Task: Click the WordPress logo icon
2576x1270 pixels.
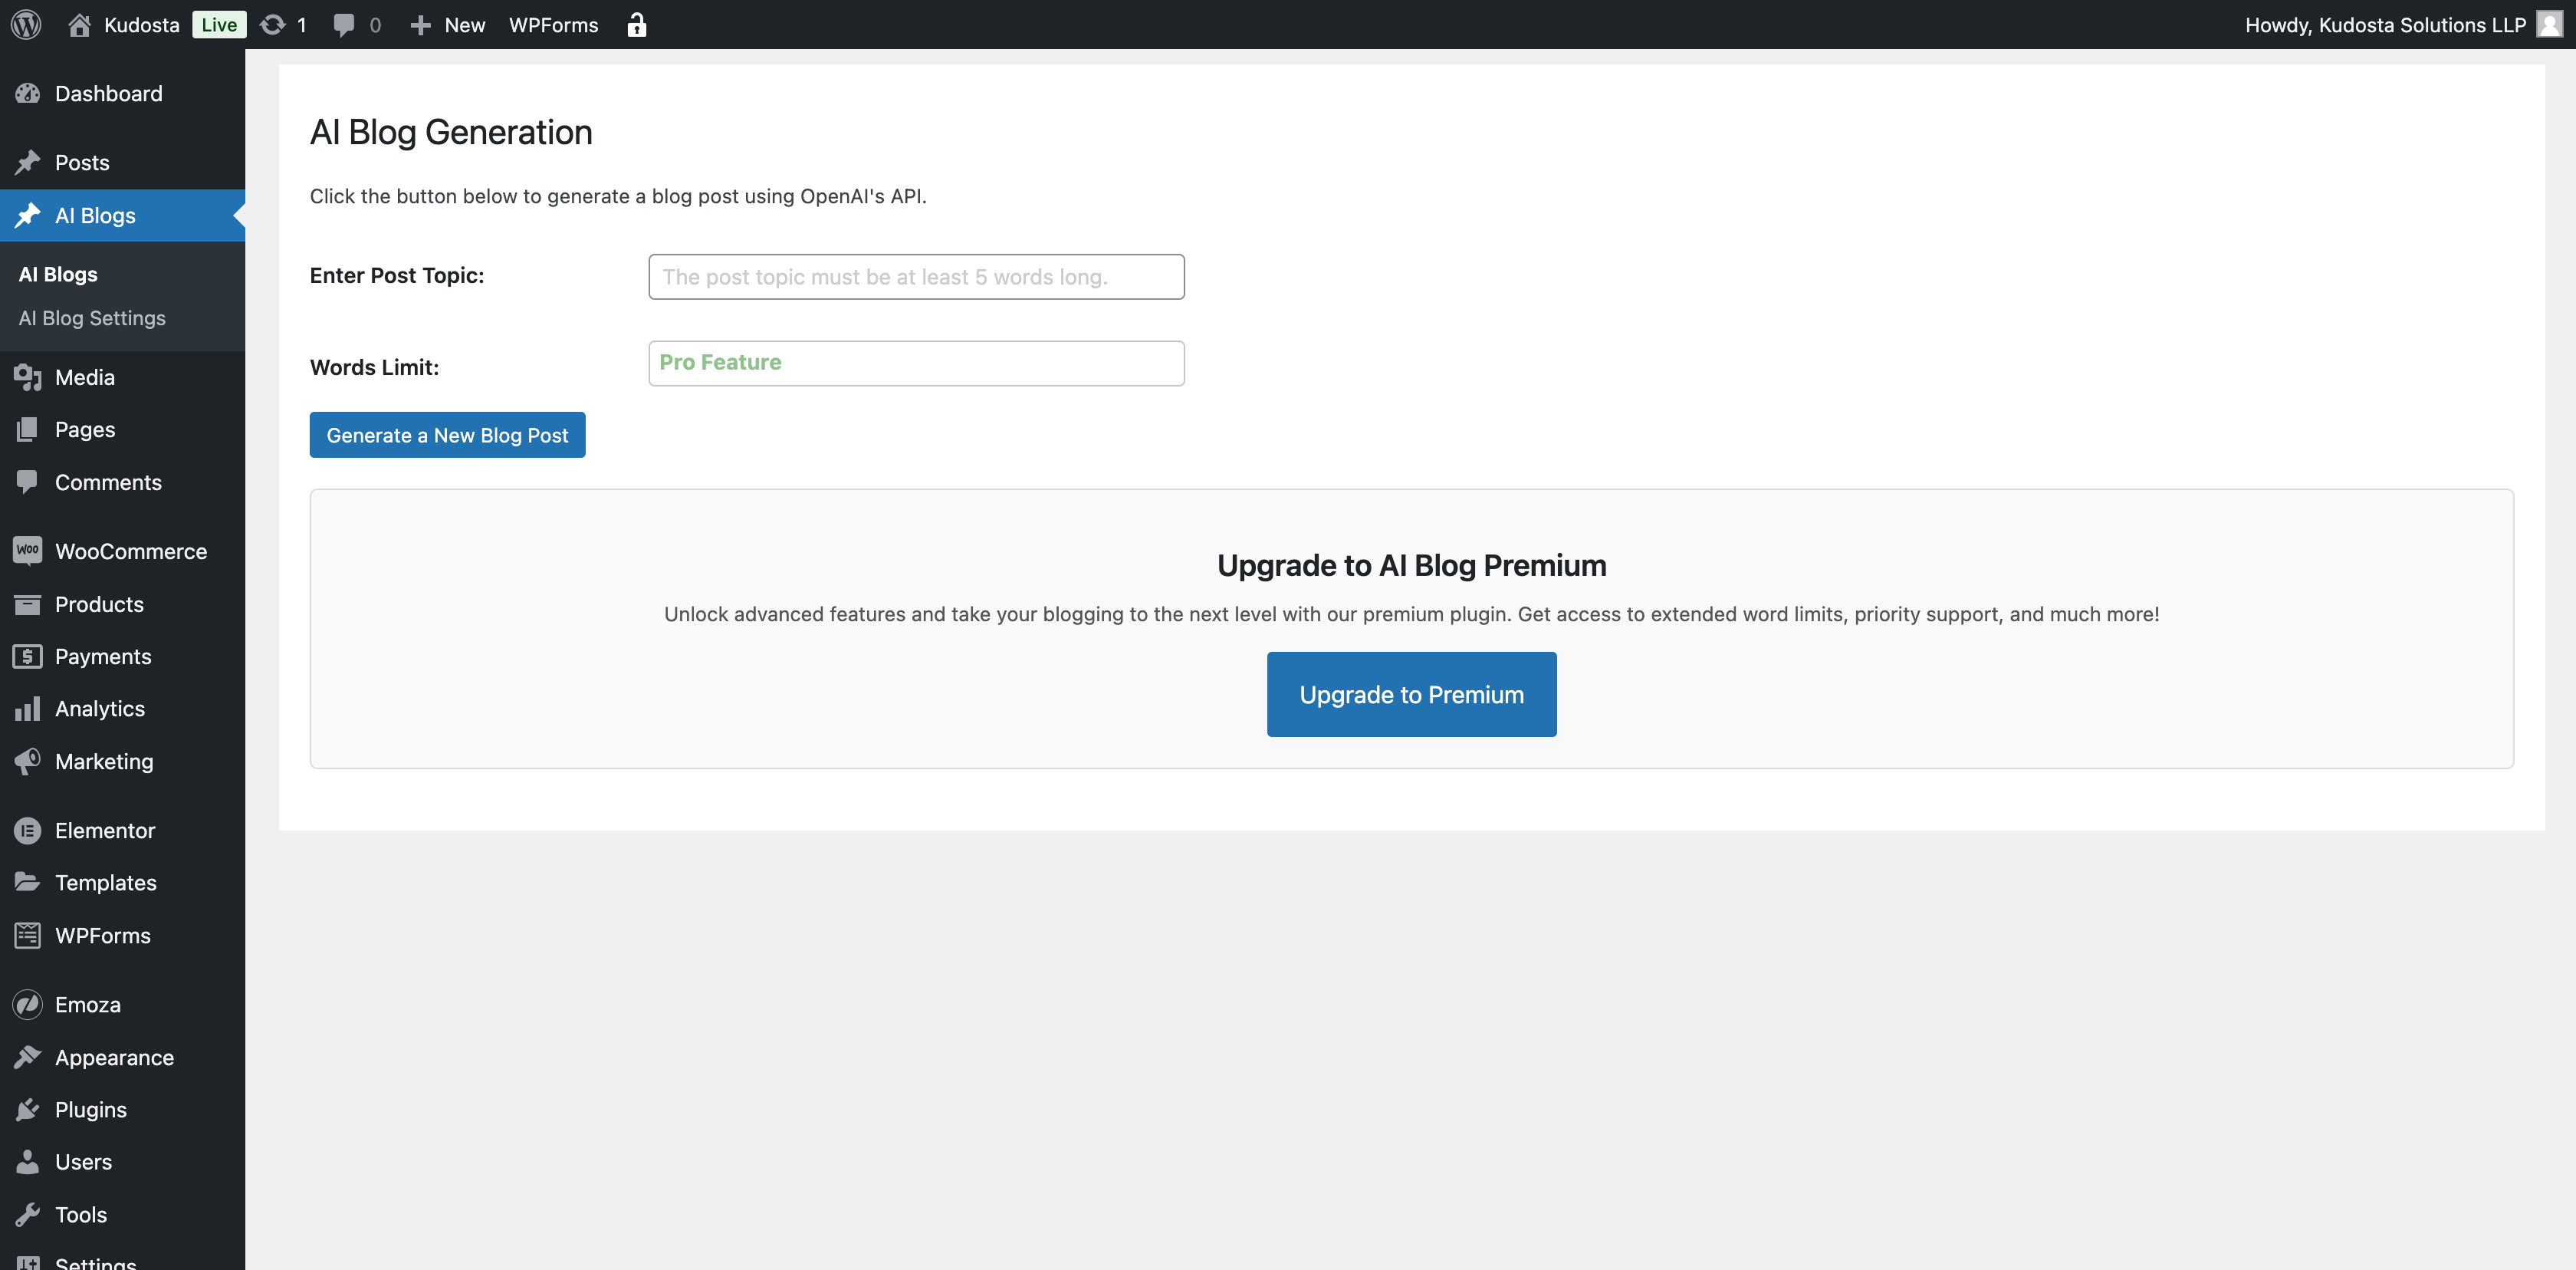Action: [26, 24]
